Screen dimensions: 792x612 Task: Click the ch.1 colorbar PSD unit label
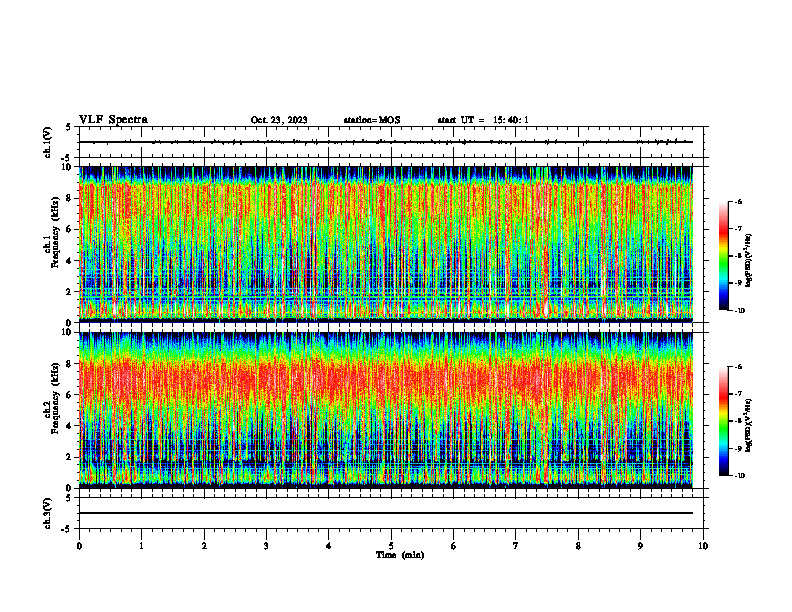coord(749,261)
